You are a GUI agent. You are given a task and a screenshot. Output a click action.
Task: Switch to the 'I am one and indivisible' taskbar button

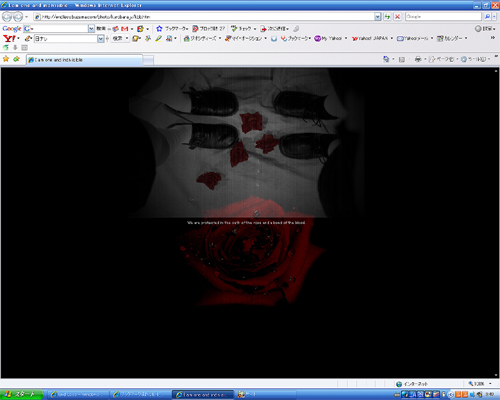point(203,395)
